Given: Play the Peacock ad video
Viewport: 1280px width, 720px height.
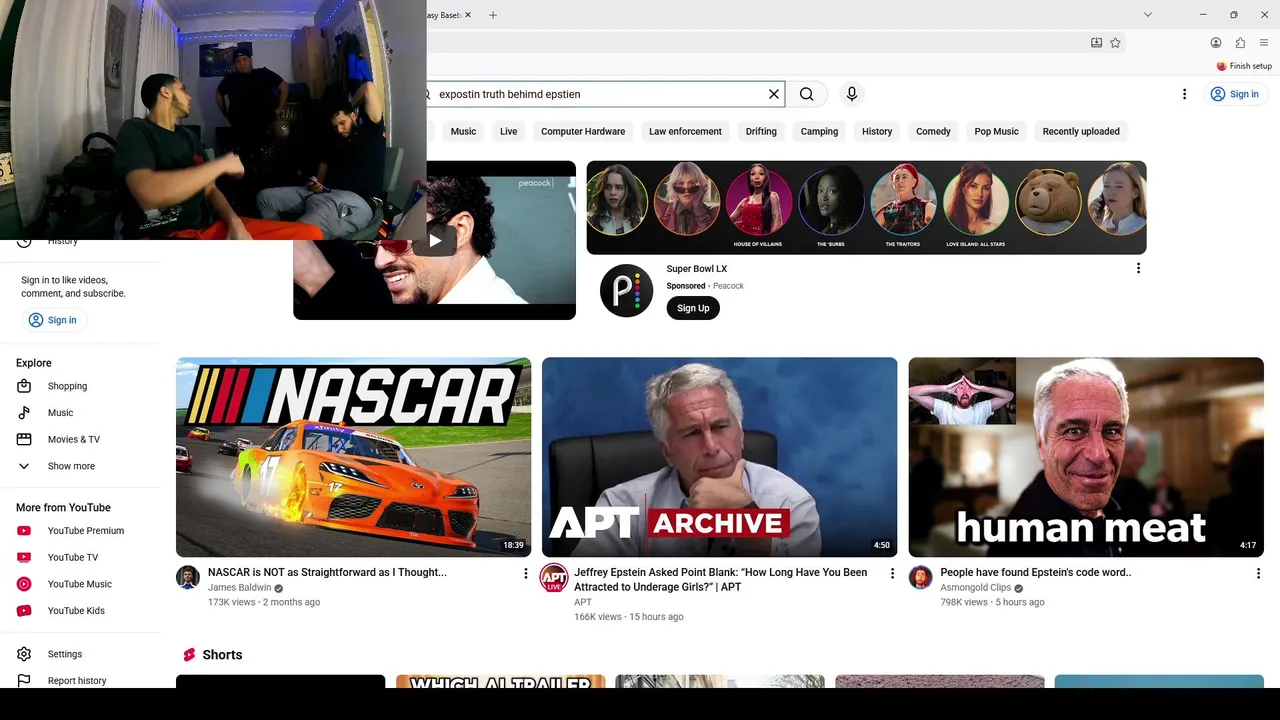Looking at the screenshot, I should (x=435, y=240).
